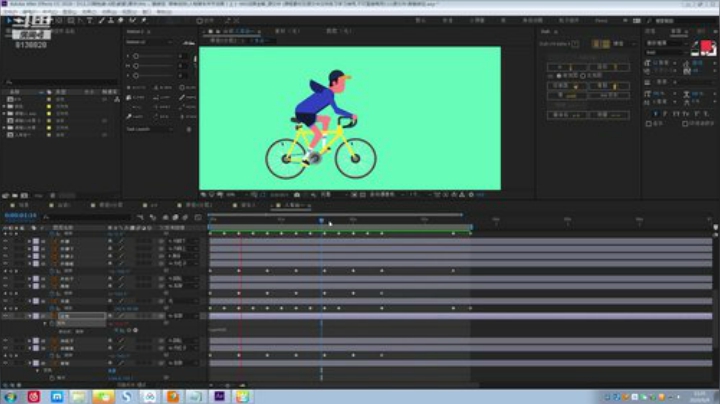Toggle the motion blur icon in timeline header
The height and width of the screenshot is (404, 720).
click(x=185, y=217)
